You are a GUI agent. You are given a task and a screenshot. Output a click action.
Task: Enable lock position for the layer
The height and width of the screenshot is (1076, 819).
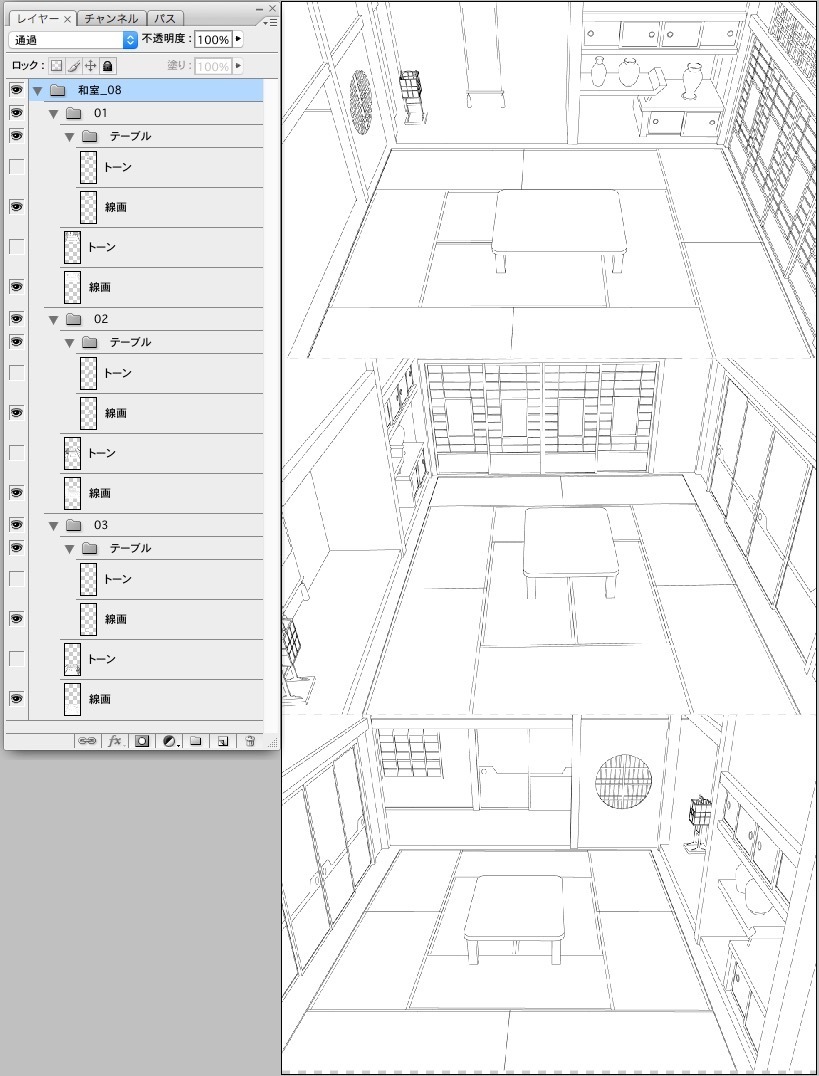click(x=88, y=65)
